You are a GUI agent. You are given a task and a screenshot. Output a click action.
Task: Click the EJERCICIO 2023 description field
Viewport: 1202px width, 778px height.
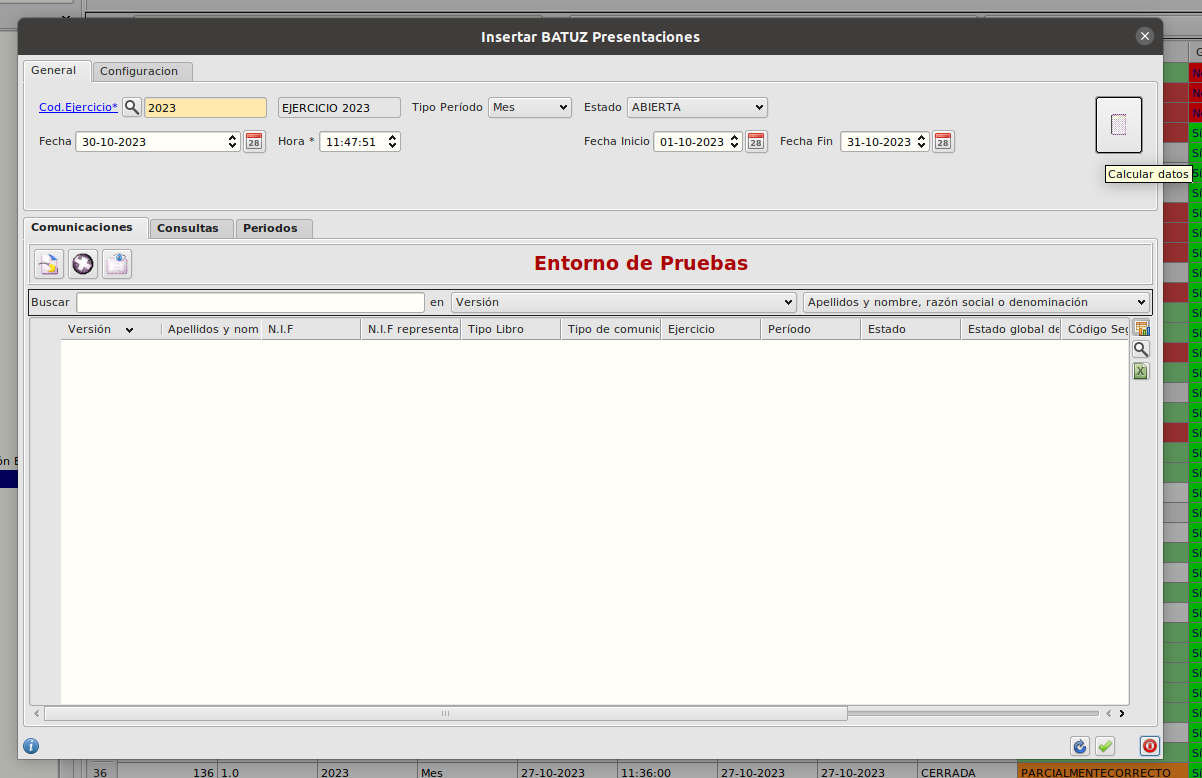point(339,107)
